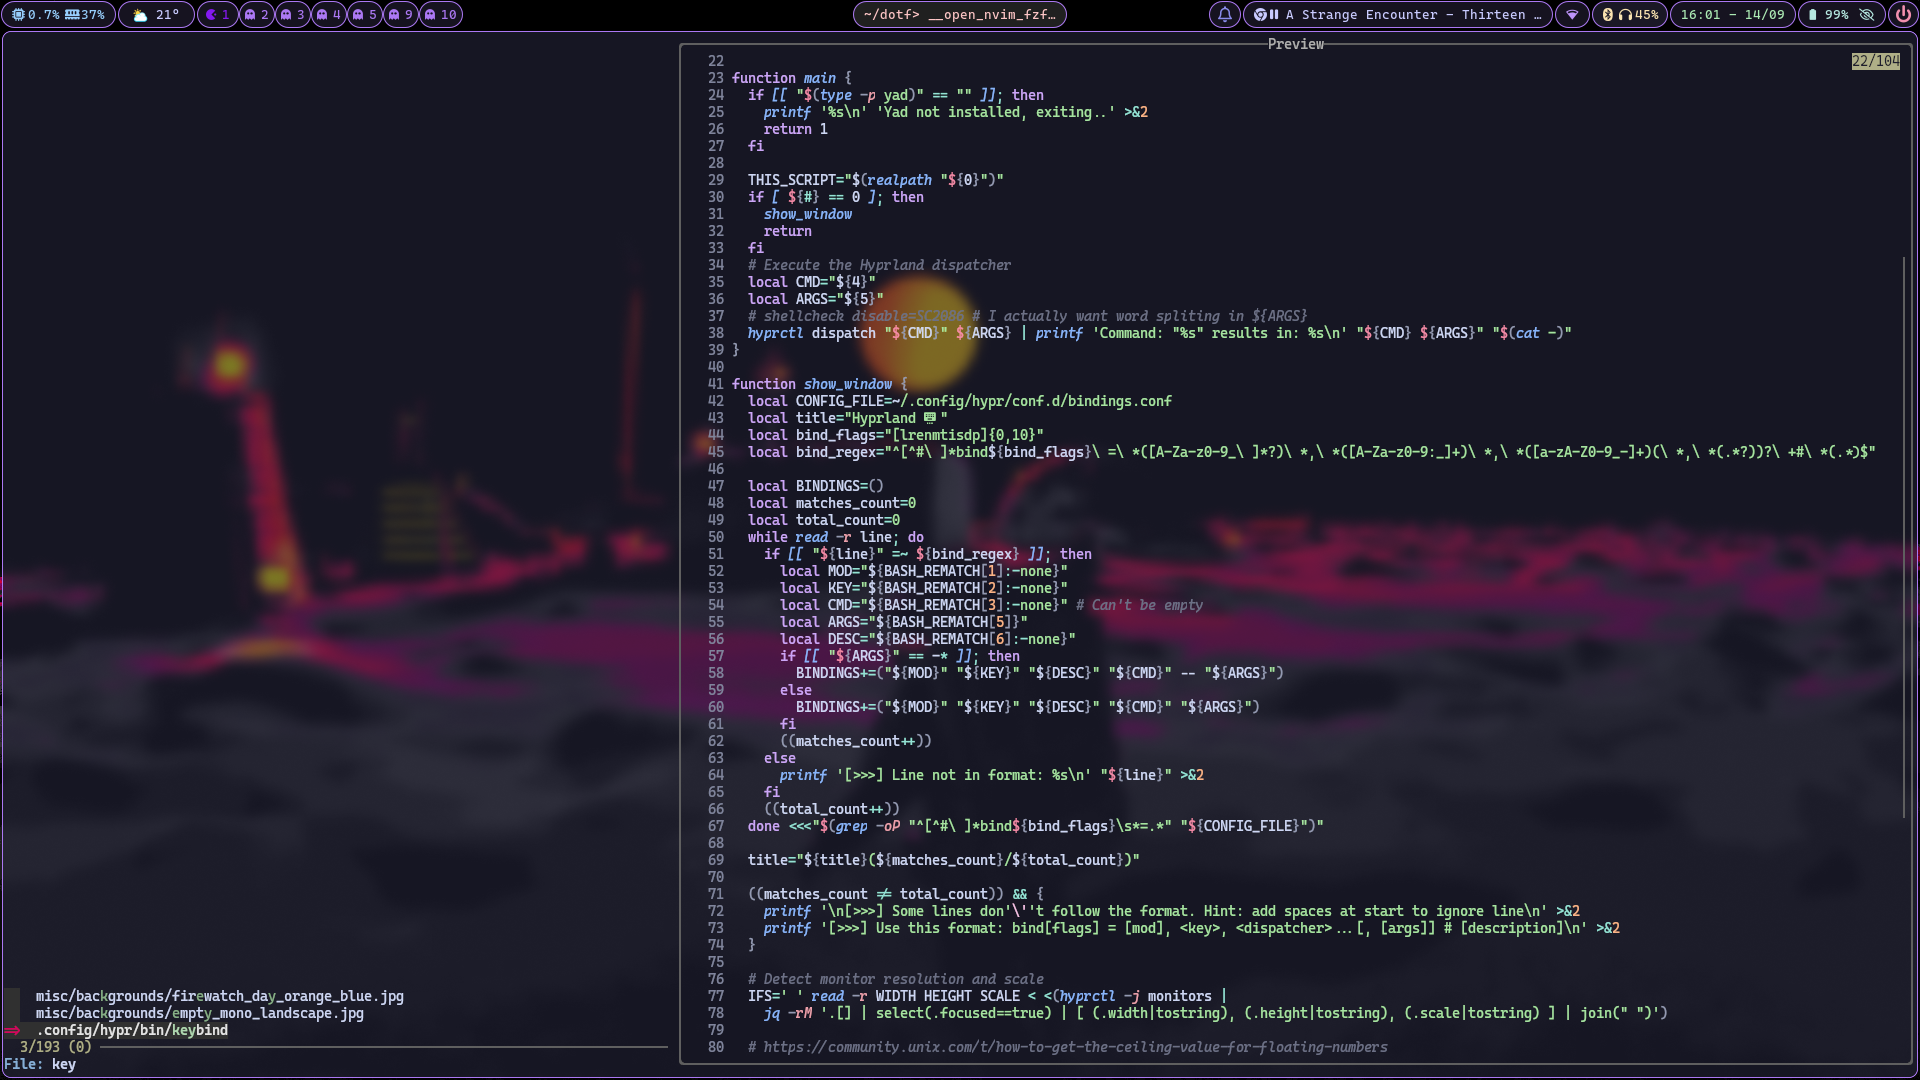
Task: Open the Wi-Fi network indicator
Action: [1572, 15]
